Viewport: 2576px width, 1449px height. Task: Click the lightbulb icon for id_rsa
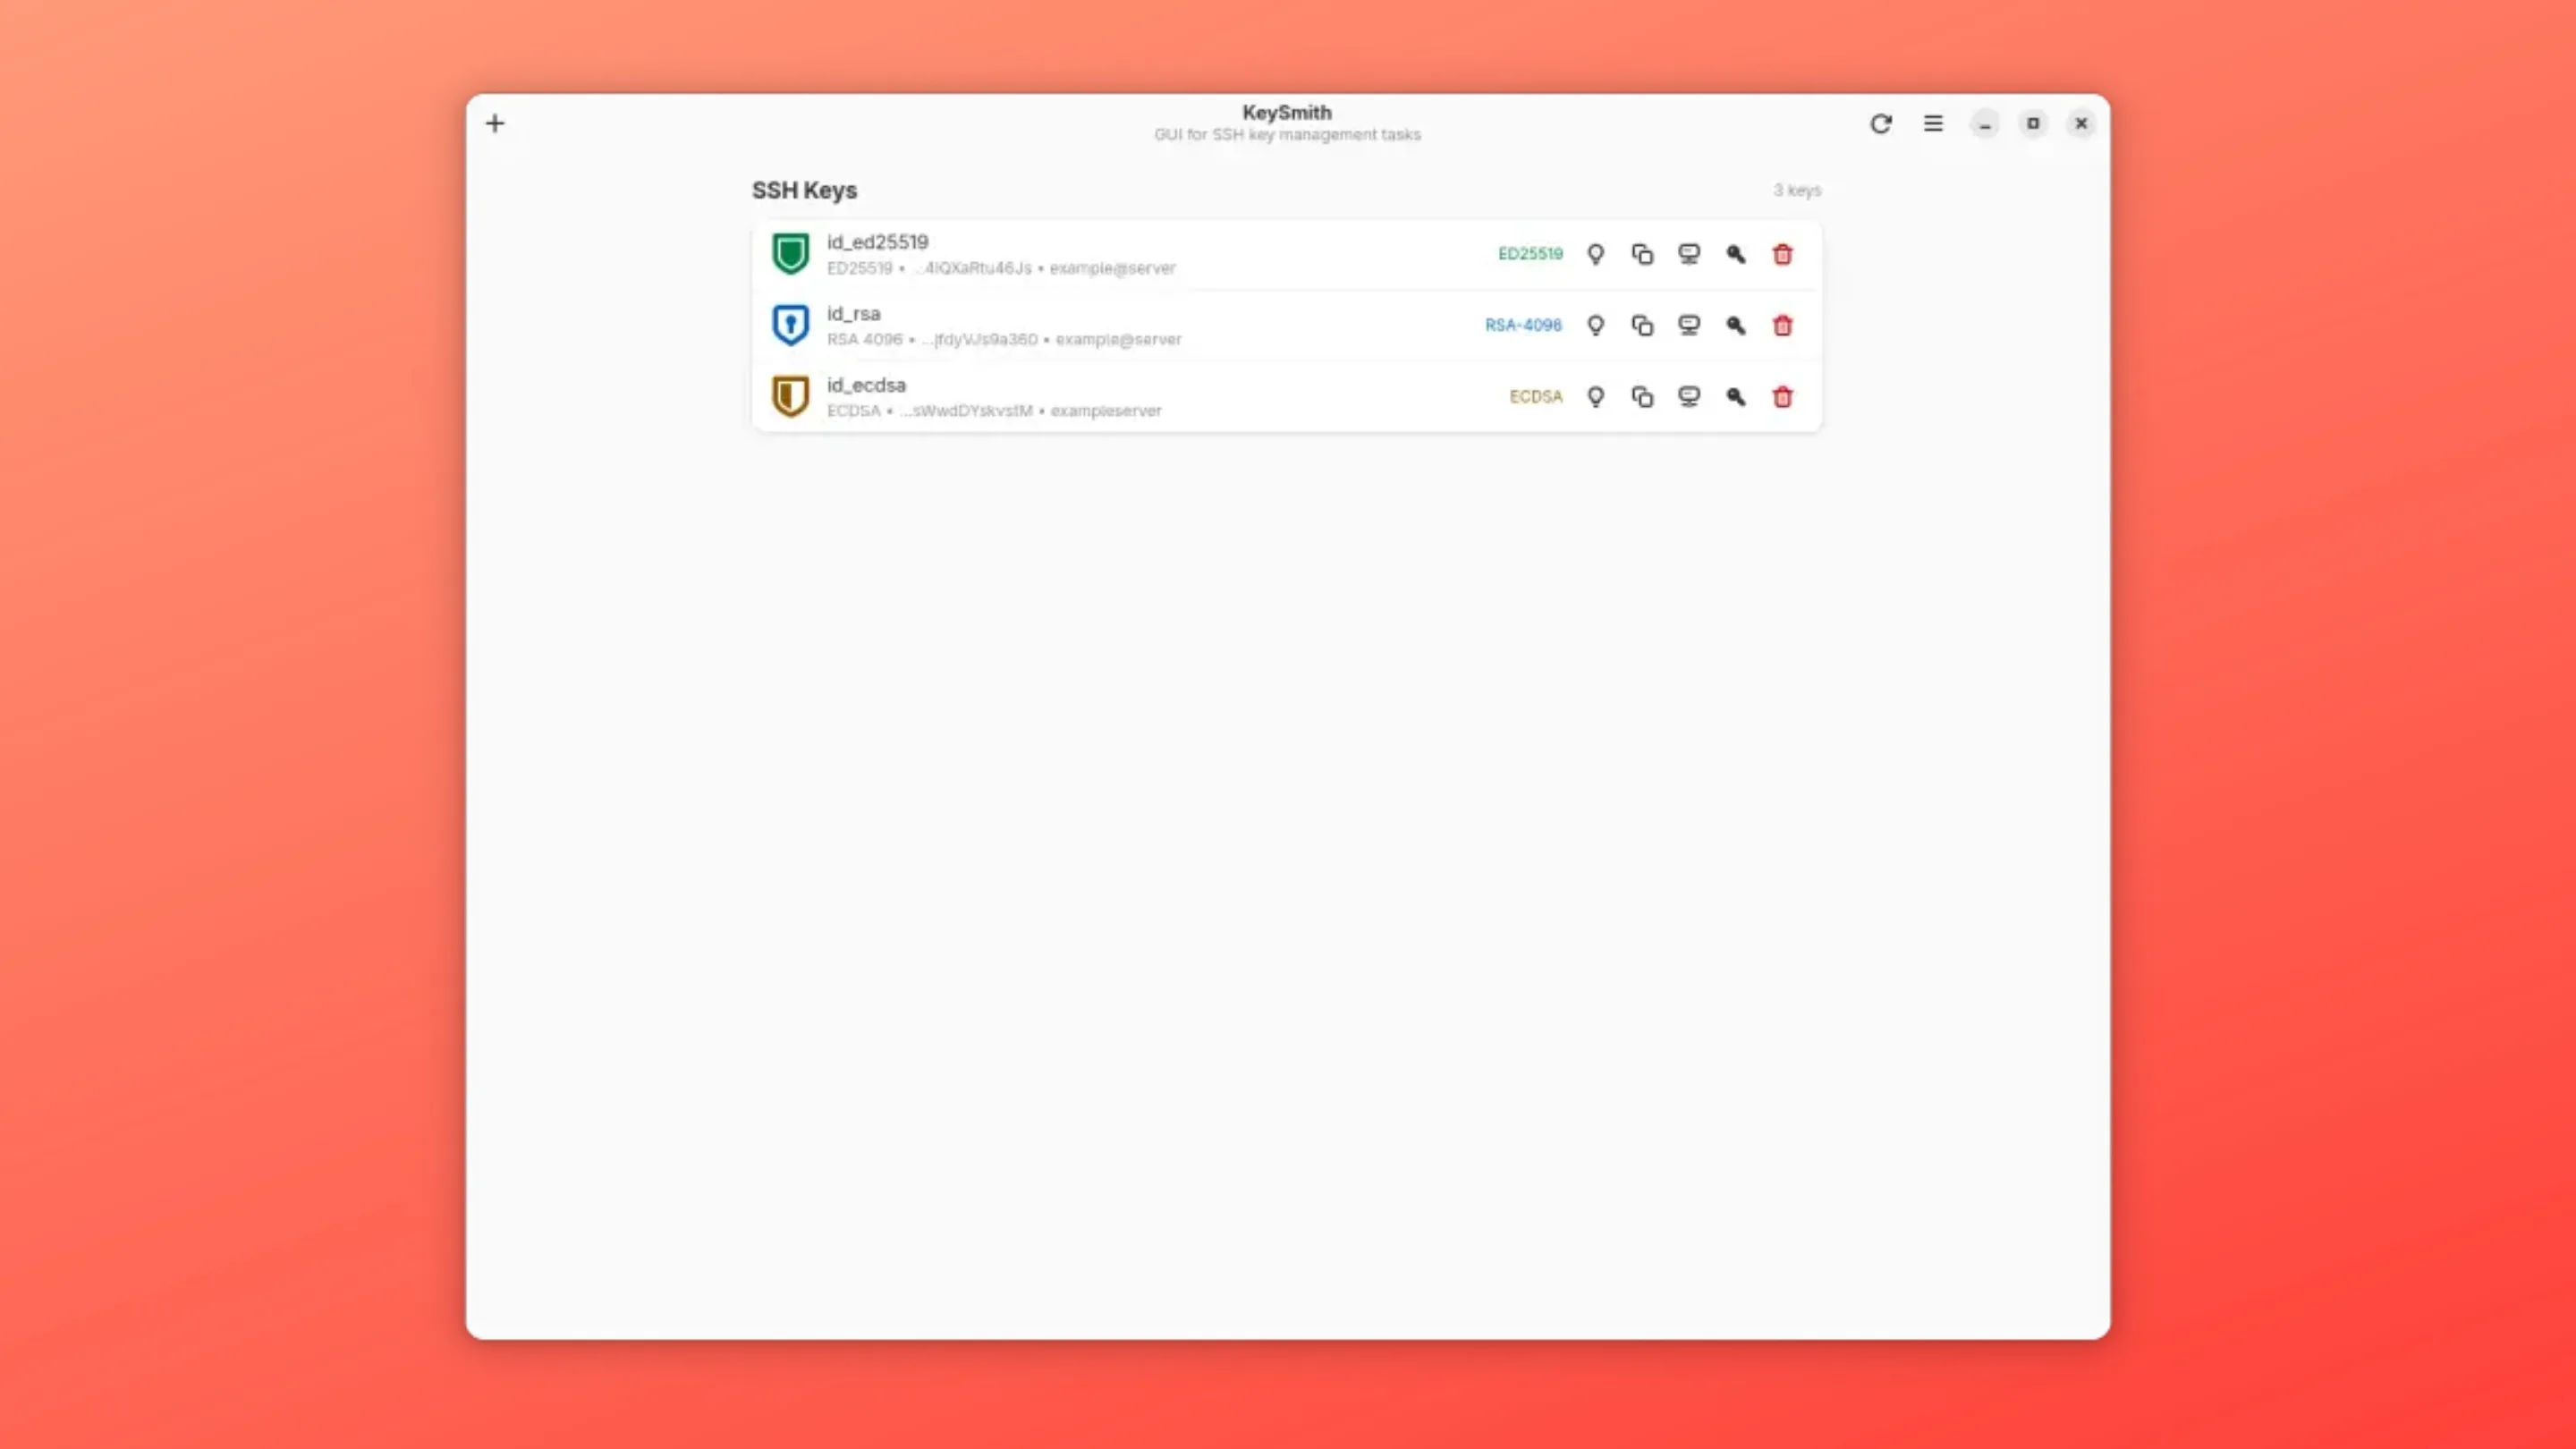pyautogui.click(x=1596, y=325)
